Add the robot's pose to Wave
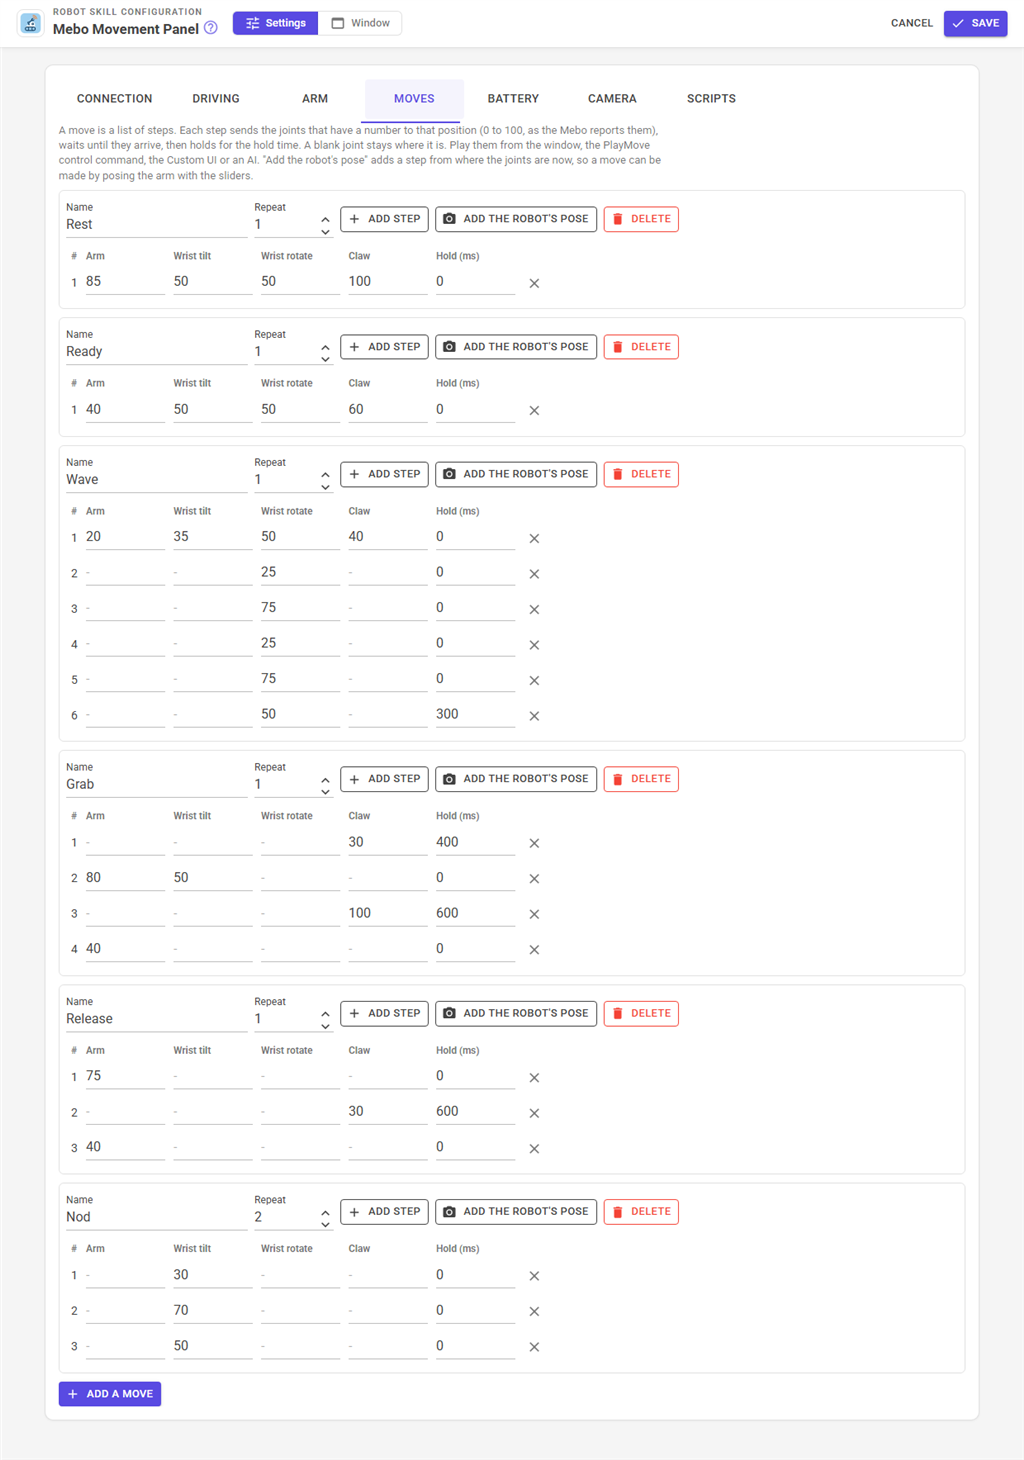Screen dimensions: 1024x1460 pyautogui.click(x=516, y=474)
